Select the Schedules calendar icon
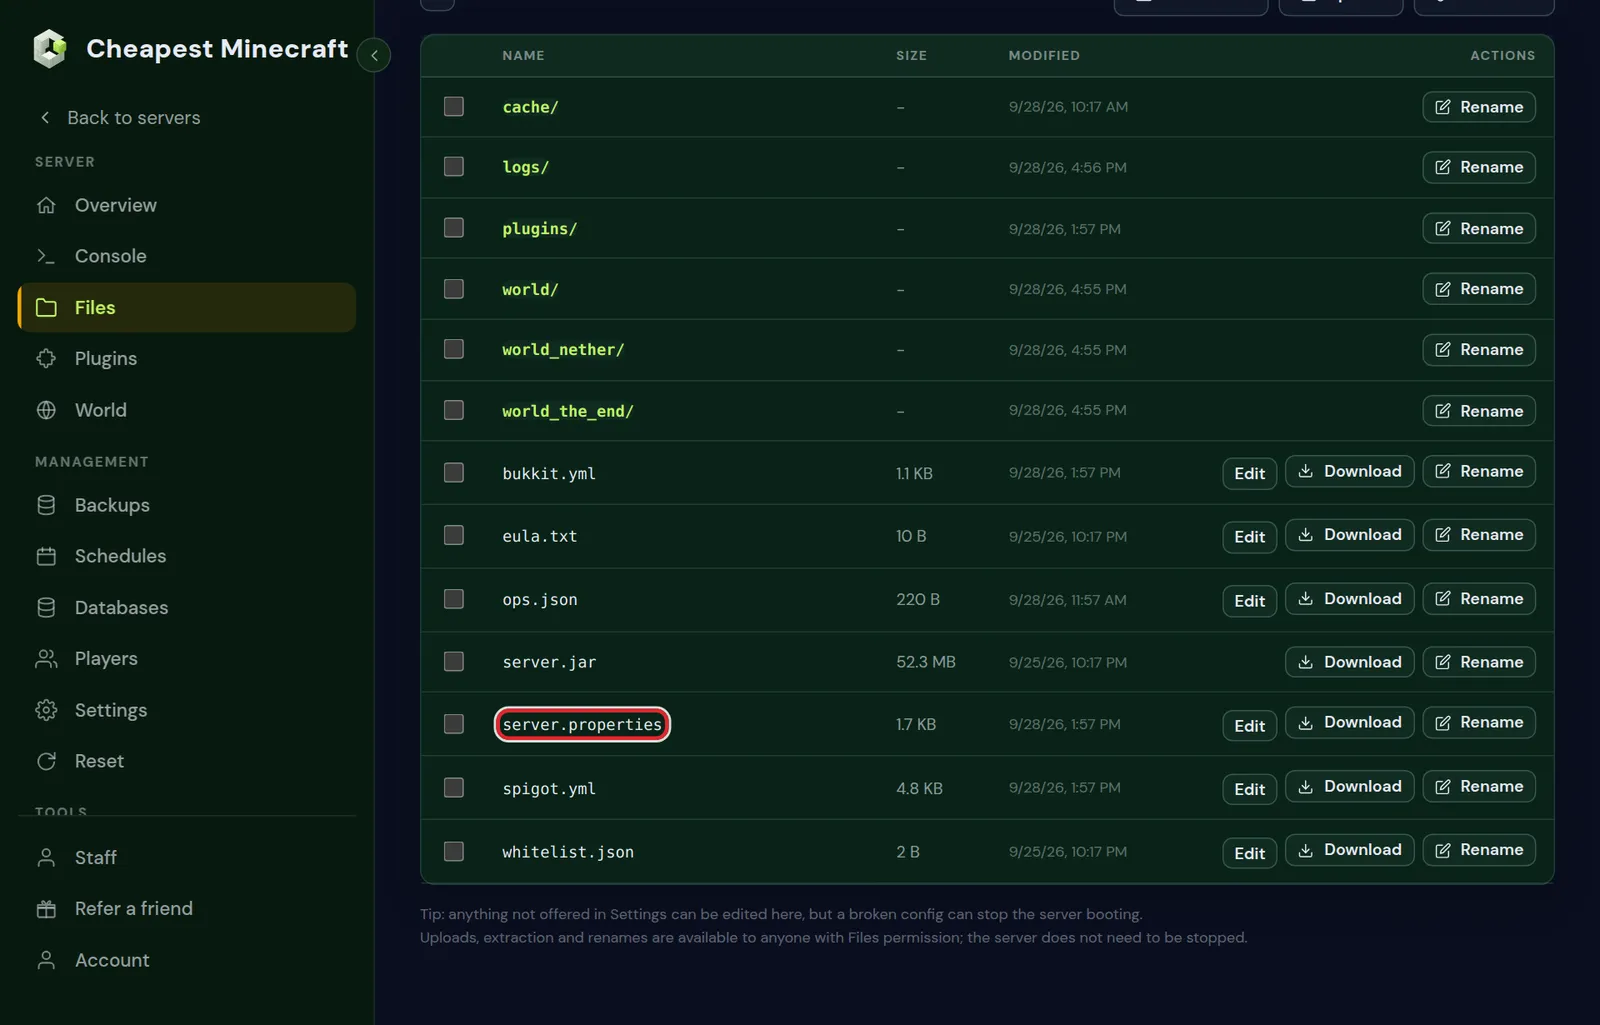The width and height of the screenshot is (1600, 1025). coord(46,556)
